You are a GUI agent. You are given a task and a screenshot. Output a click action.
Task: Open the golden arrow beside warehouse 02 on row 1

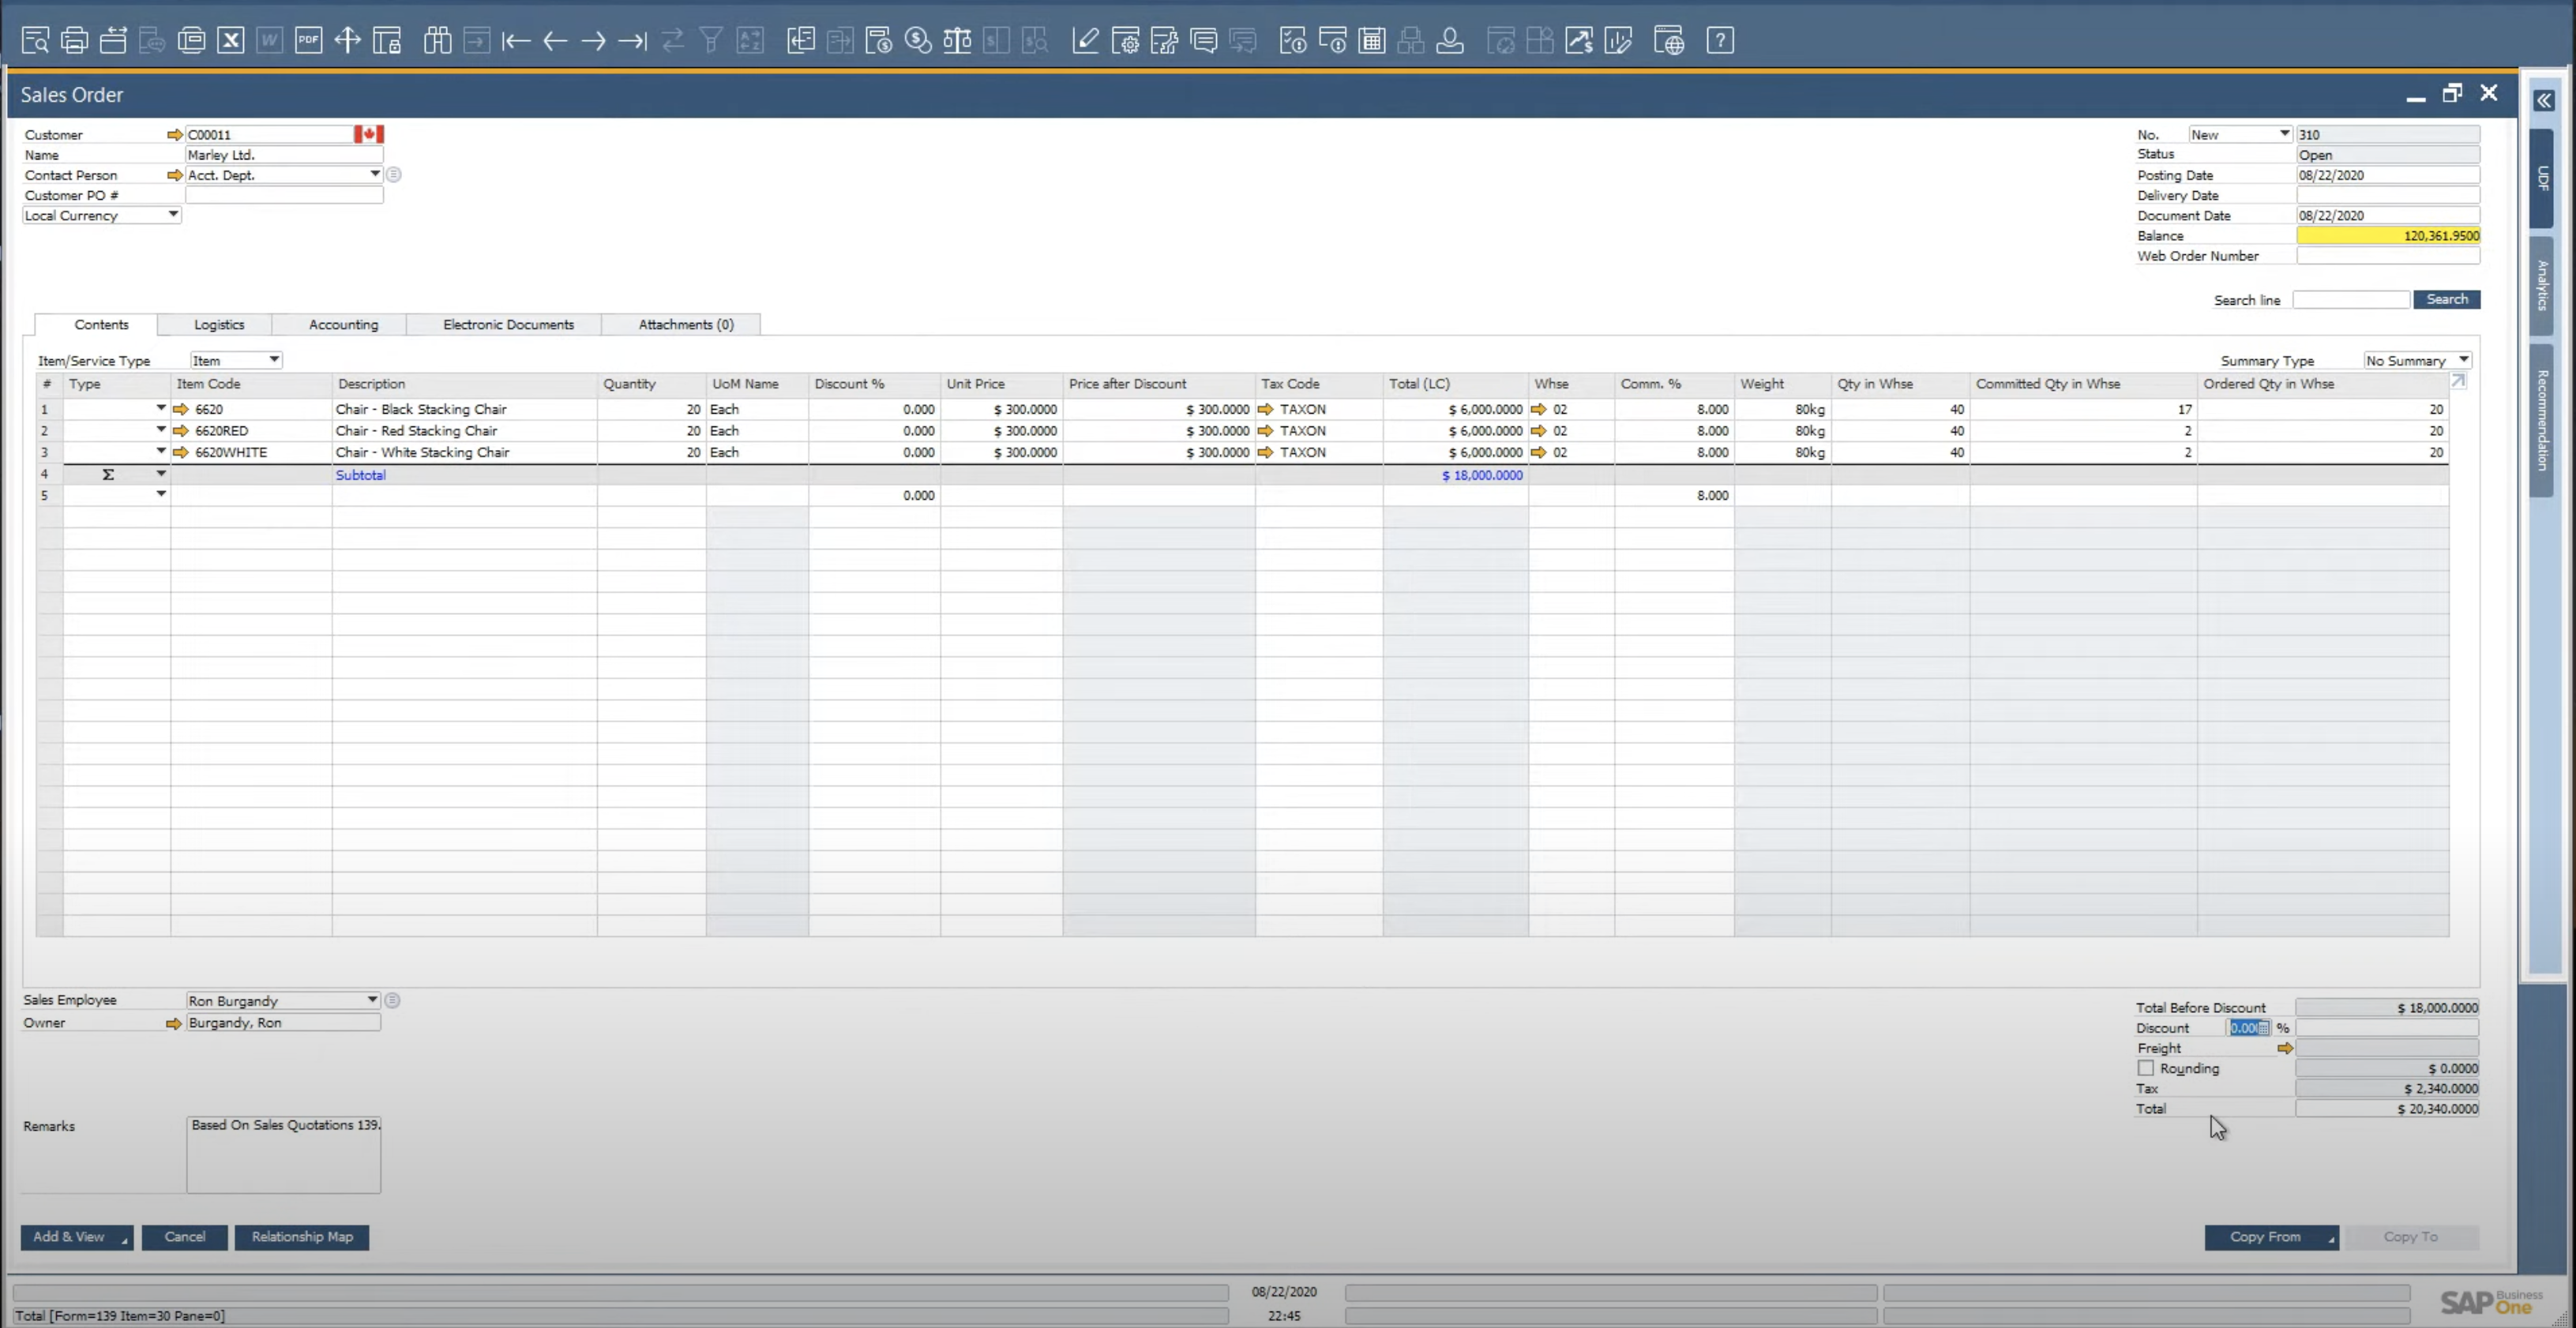[1539, 409]
